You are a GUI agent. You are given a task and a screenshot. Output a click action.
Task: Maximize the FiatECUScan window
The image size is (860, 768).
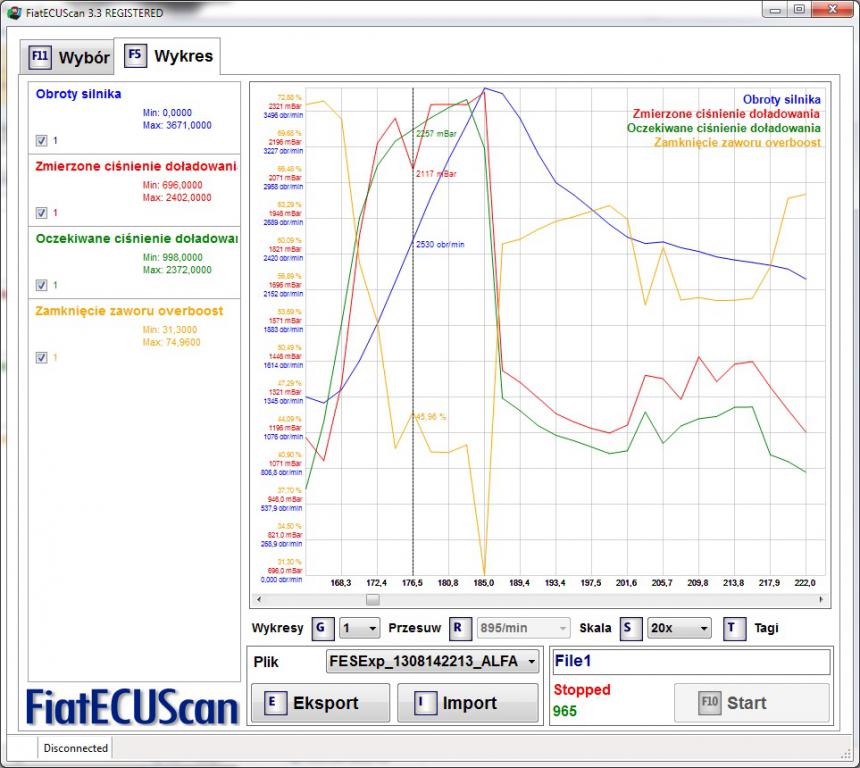[x=799, y=9]
